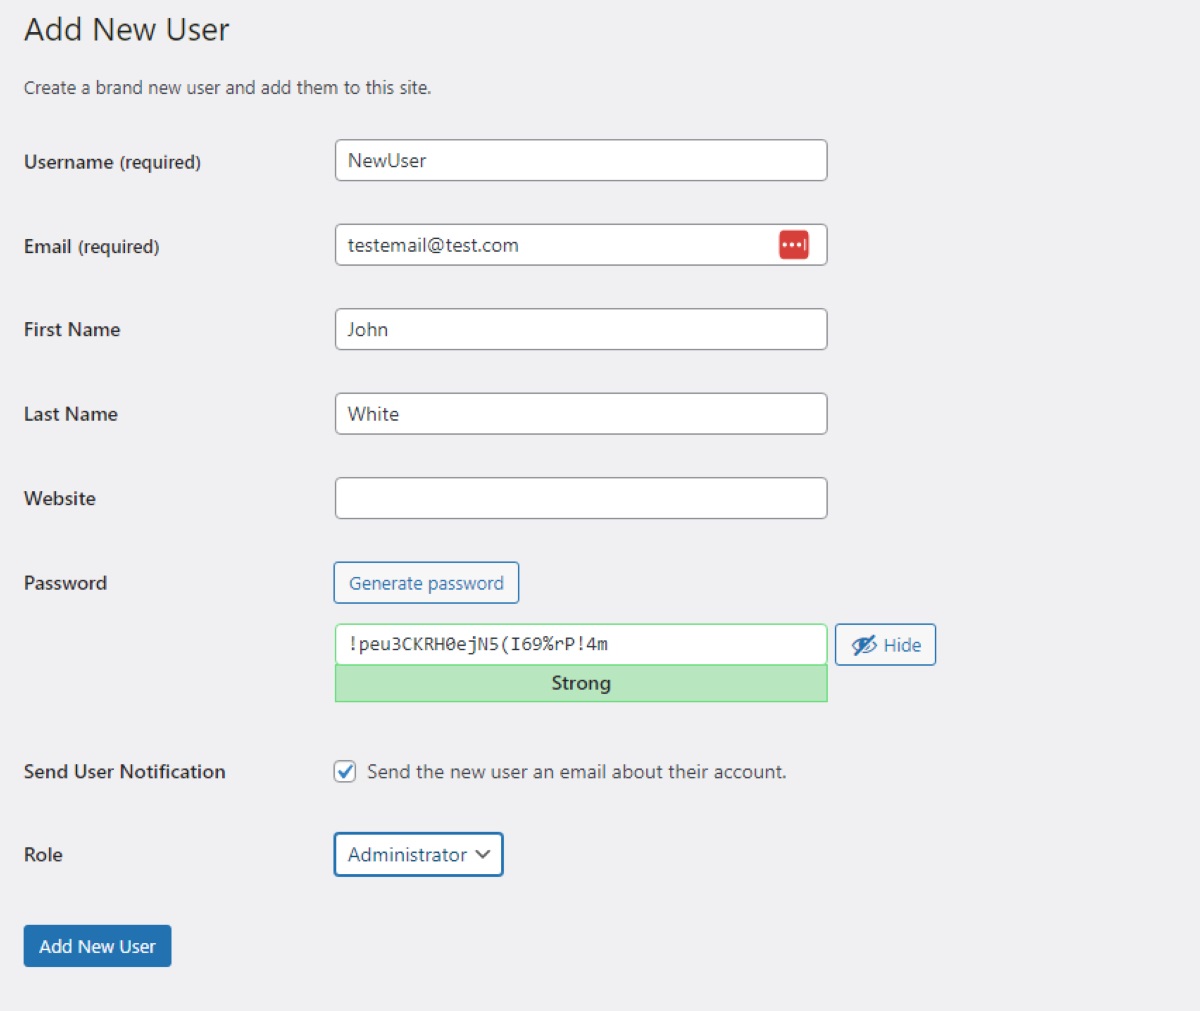Uncheck the send user notification email checkbox
Image resolution: width=1200 pixels, height=1011 pixels.
coord(344,771)
